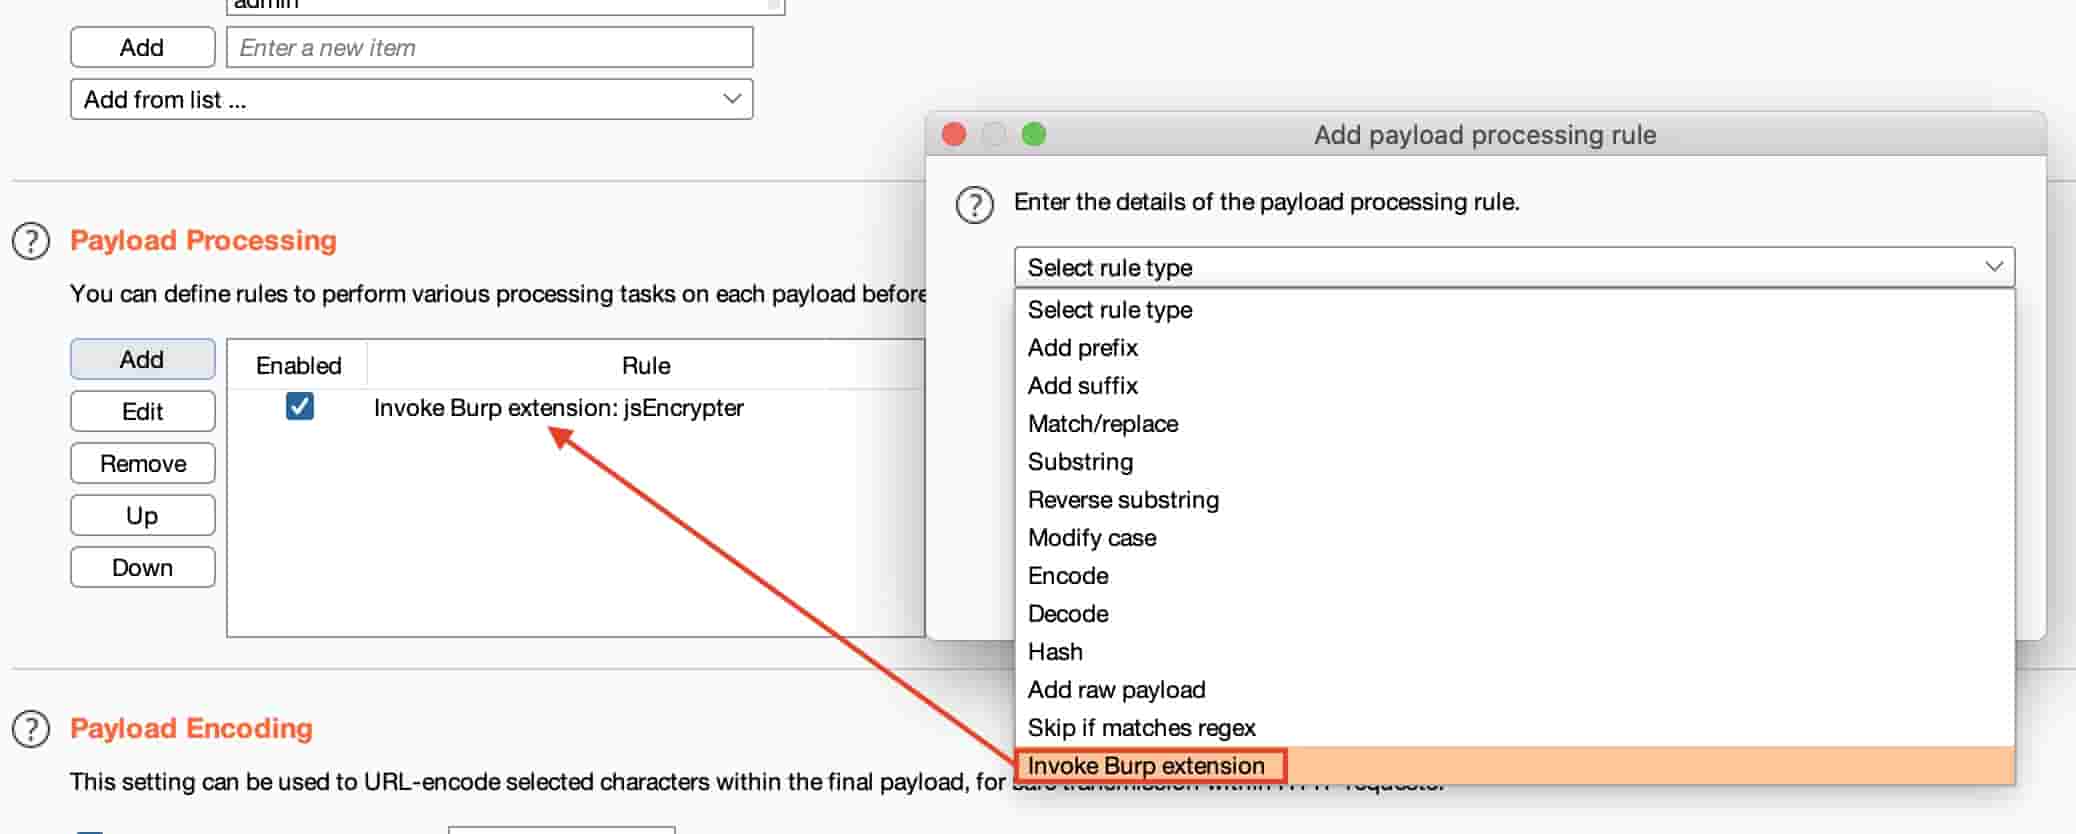Image resolution: width=2076 pixels, height=834 pixels.
Task: Uncheck the jsEncrypter rule Enabled checkbox
Action: pyautogui.click(x=299, y=407)
